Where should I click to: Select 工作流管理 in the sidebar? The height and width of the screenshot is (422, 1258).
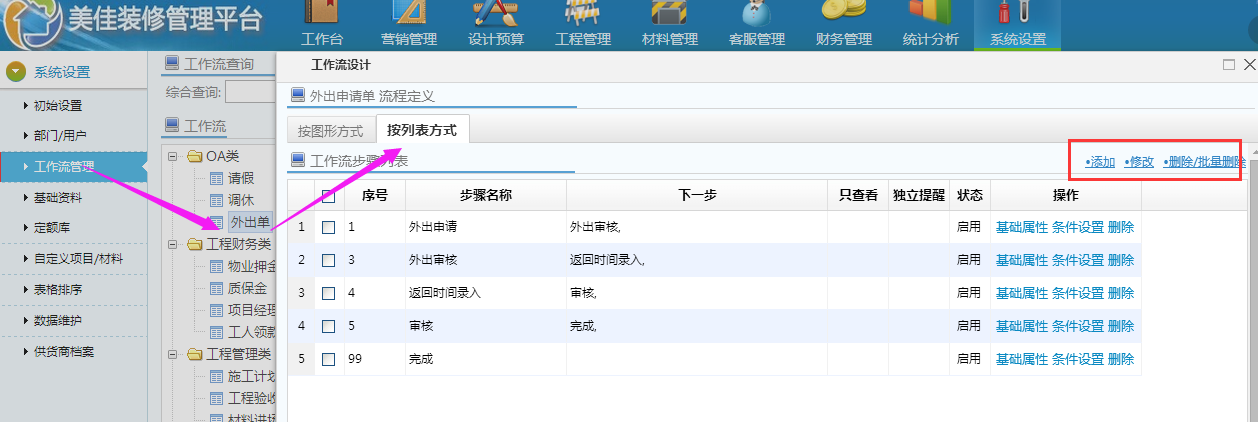coord(64,166)
